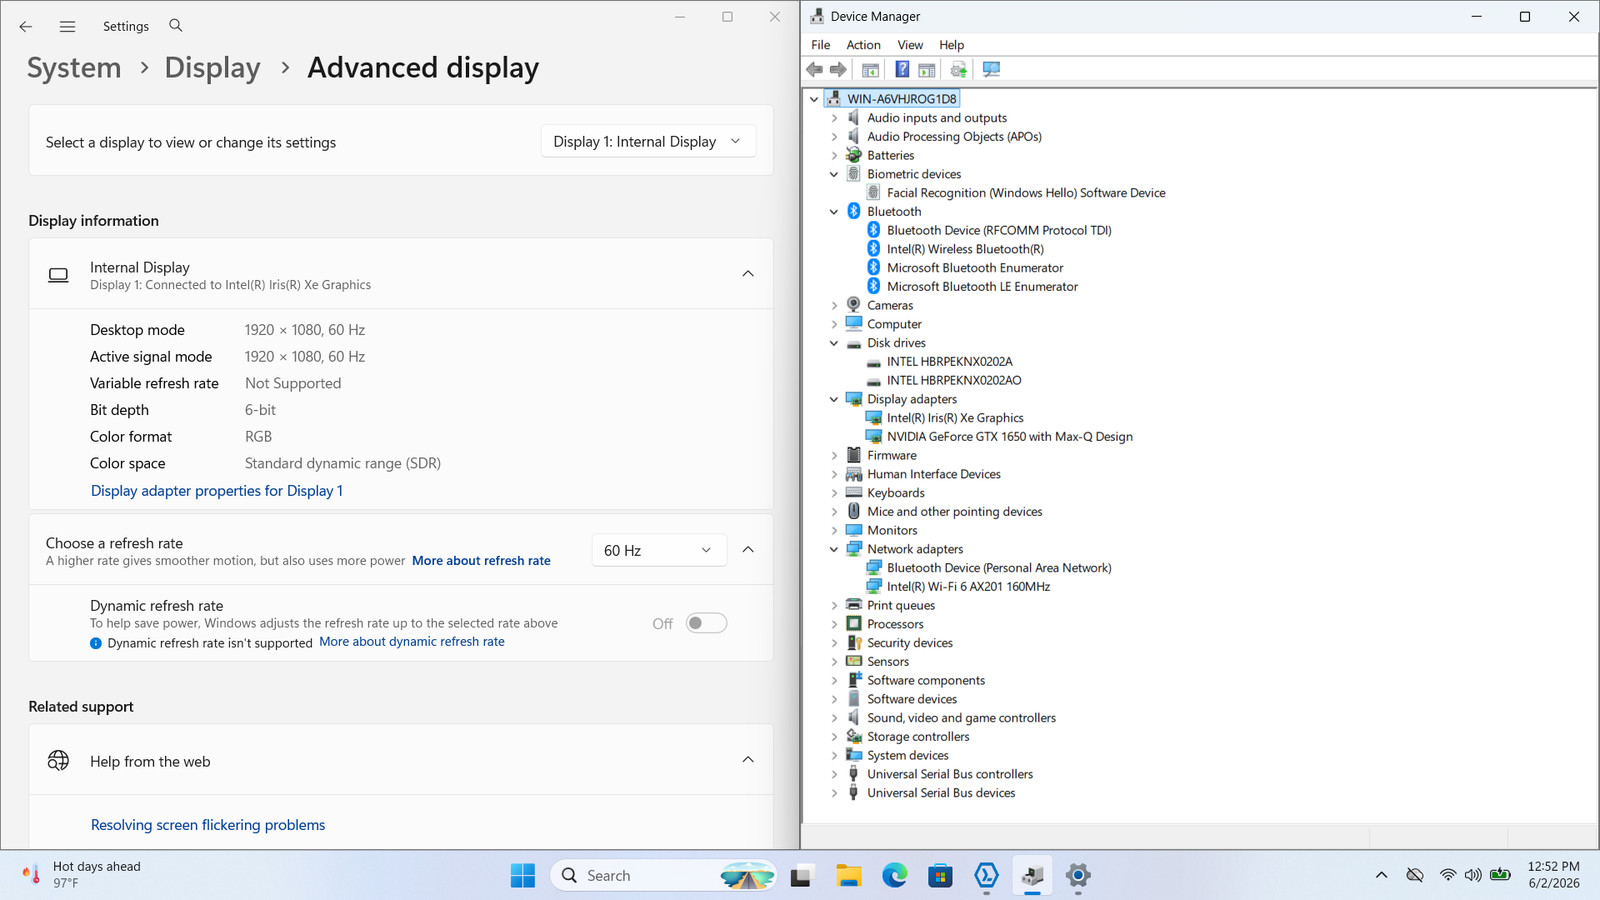
Task: Click the Scan for hardware changes icon
Action: coord(991,69)
